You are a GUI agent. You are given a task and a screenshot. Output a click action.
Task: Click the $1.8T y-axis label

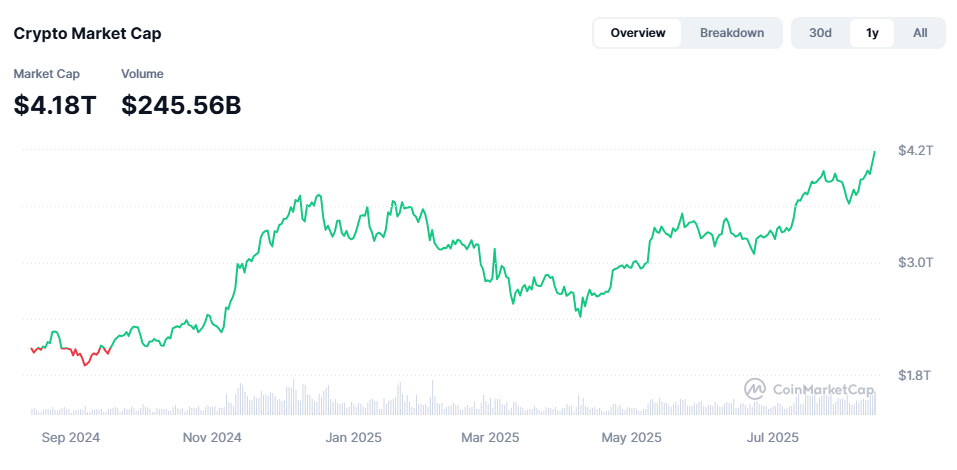tap(915, 375)
